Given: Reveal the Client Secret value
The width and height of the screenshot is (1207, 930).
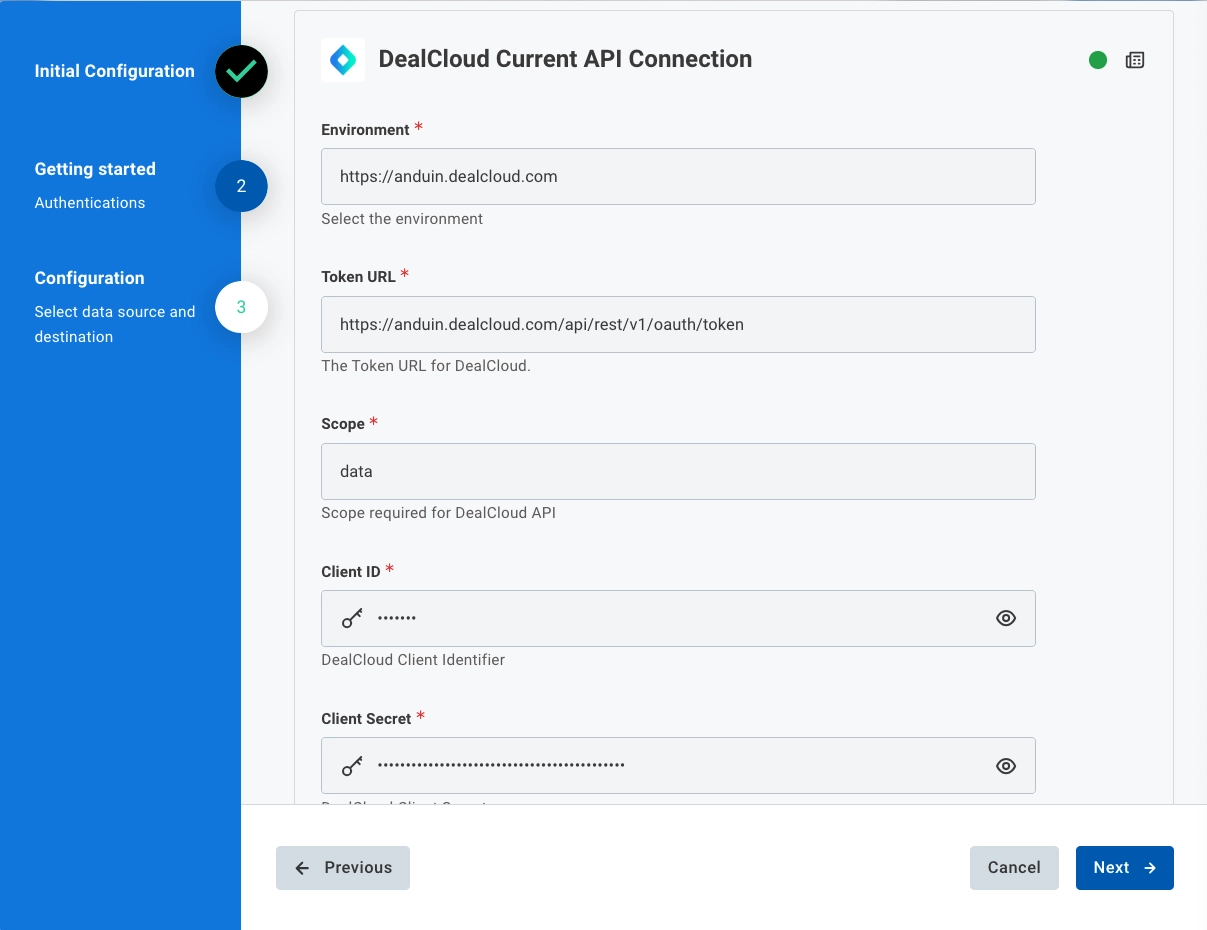Looking at the screenshot, I should (x=1006, y=766).
